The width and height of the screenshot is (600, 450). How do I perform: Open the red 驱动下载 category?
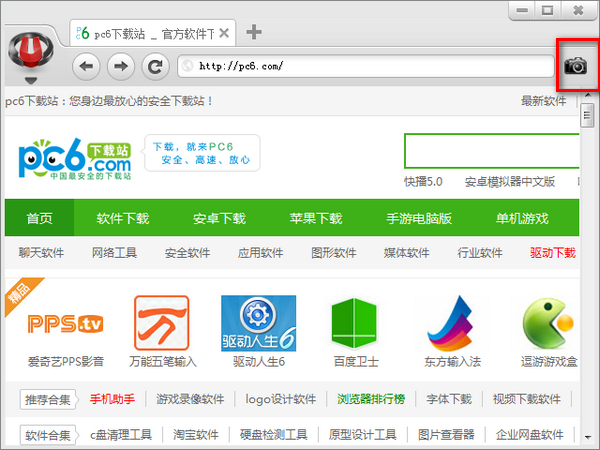coord(553,253)
